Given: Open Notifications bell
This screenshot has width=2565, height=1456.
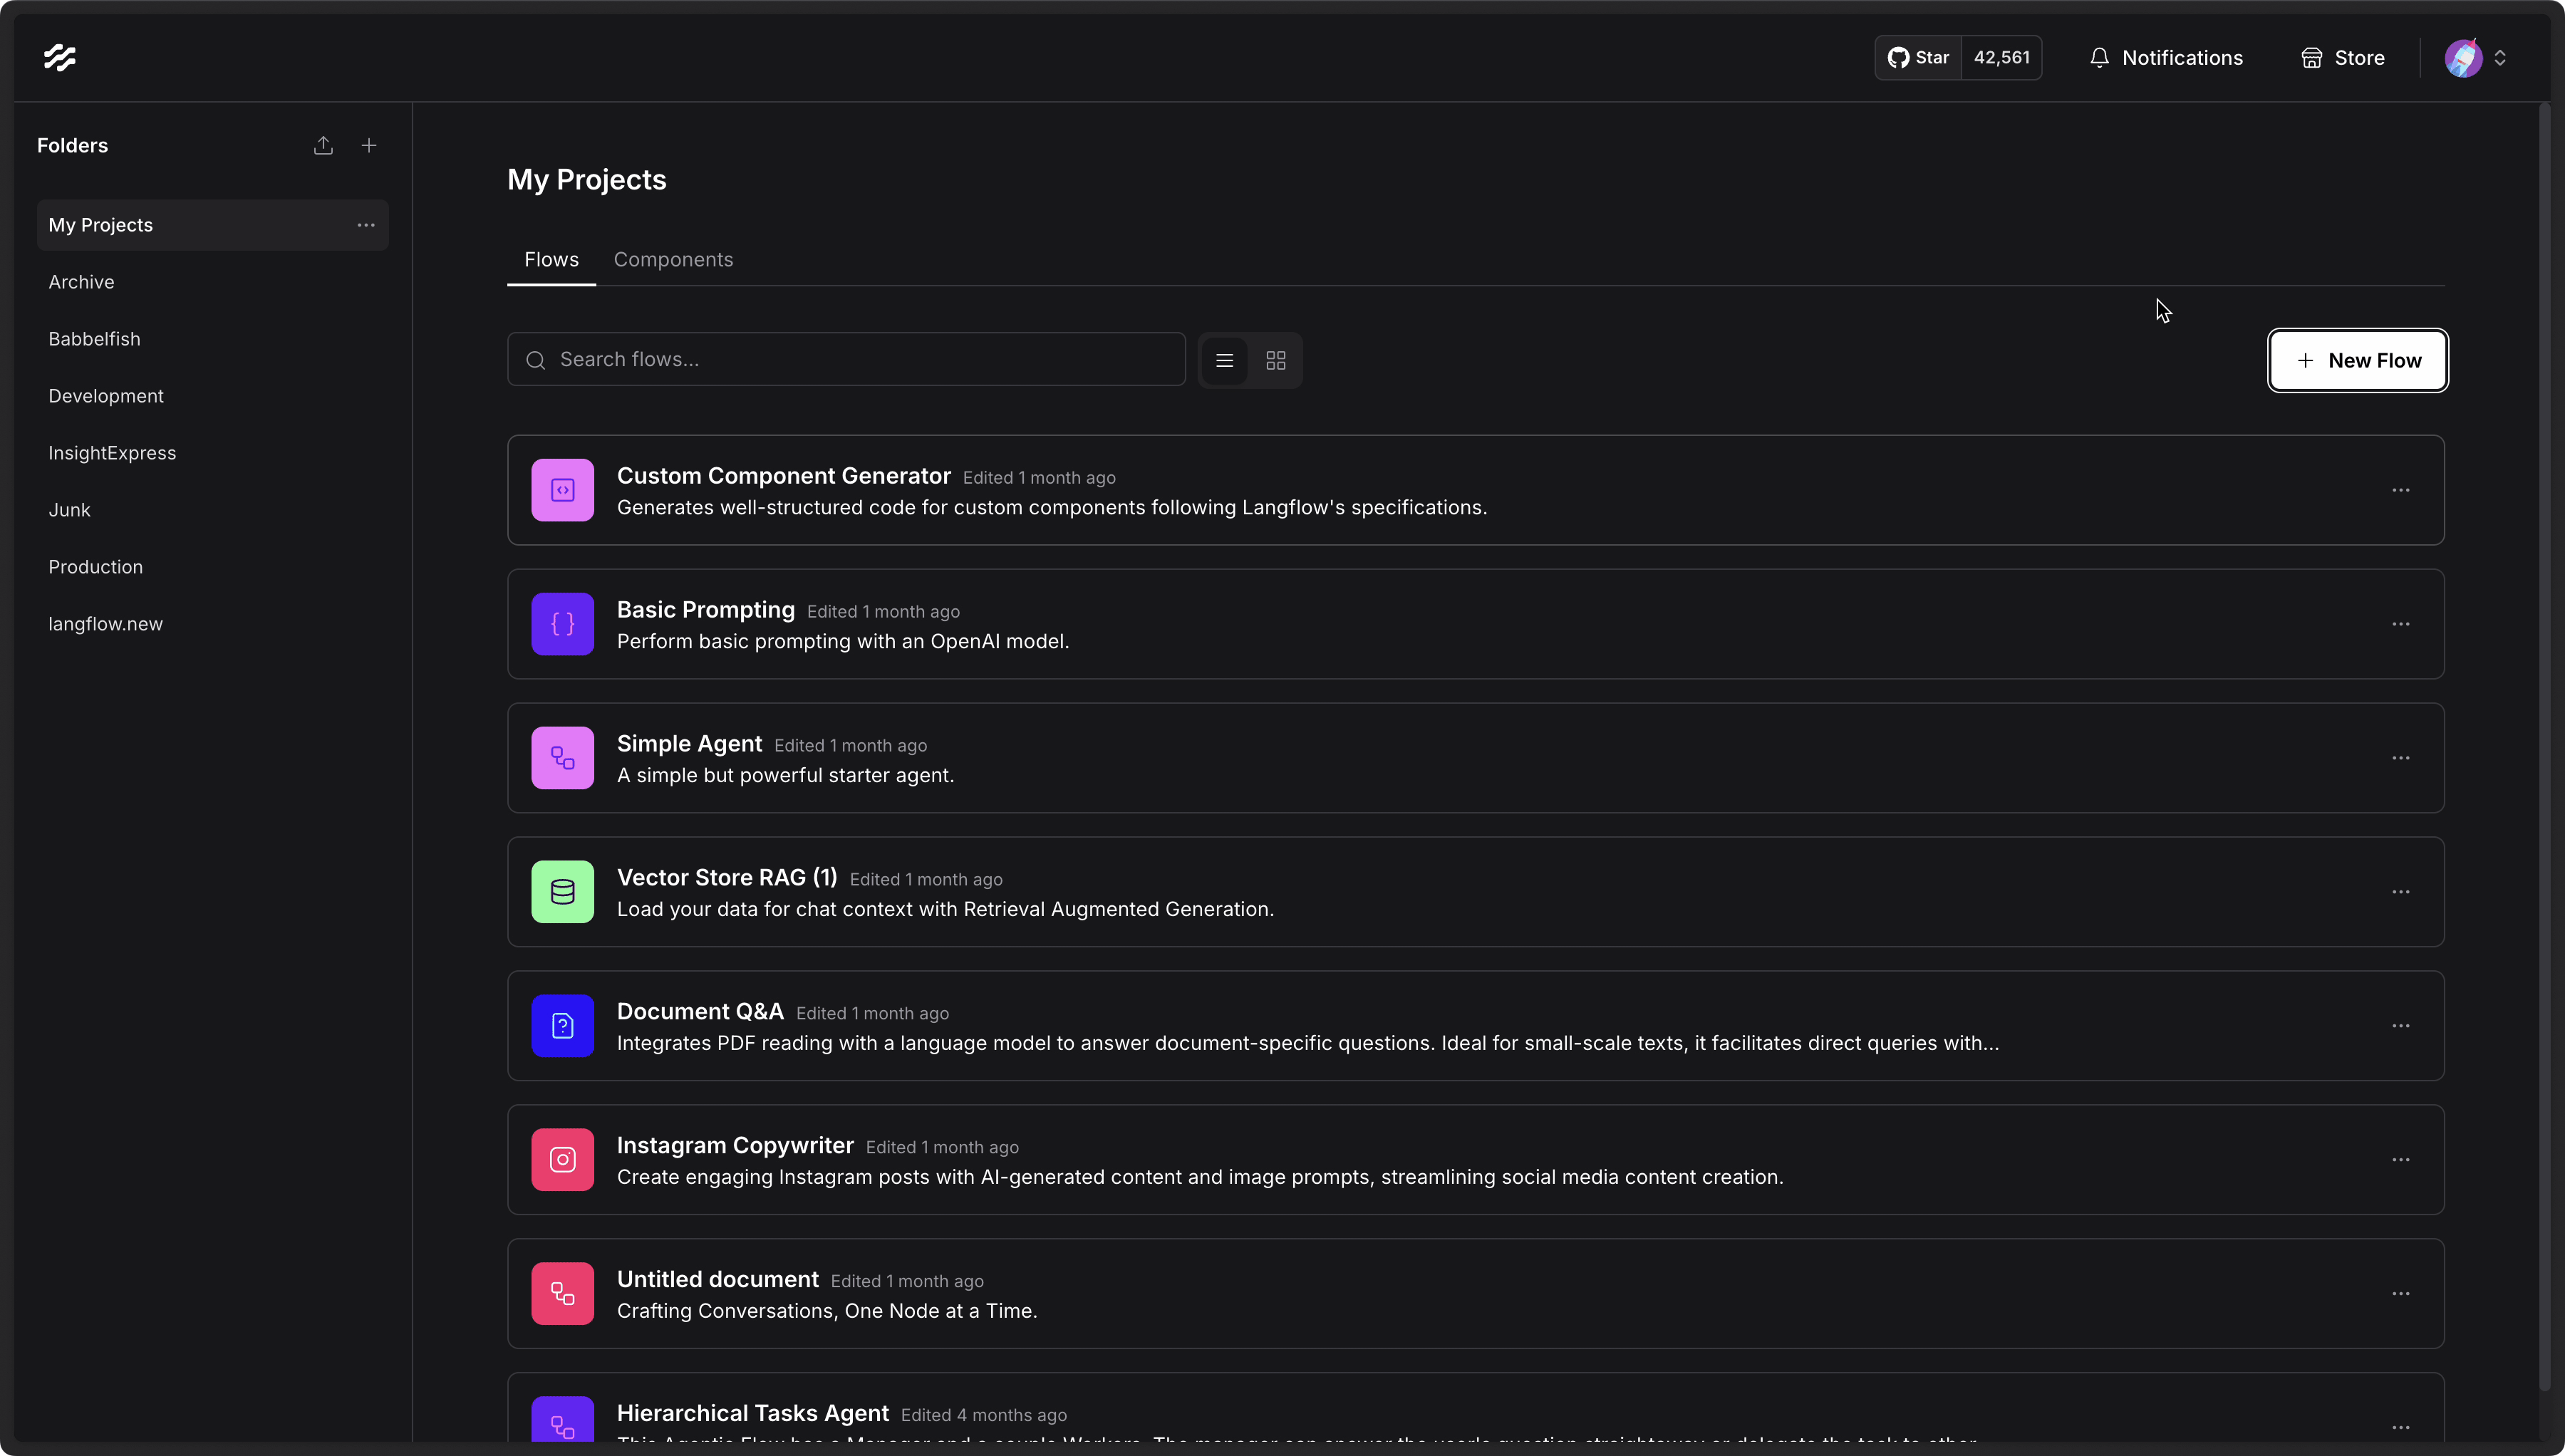Looking at the screenshot, I should 2165,58.
